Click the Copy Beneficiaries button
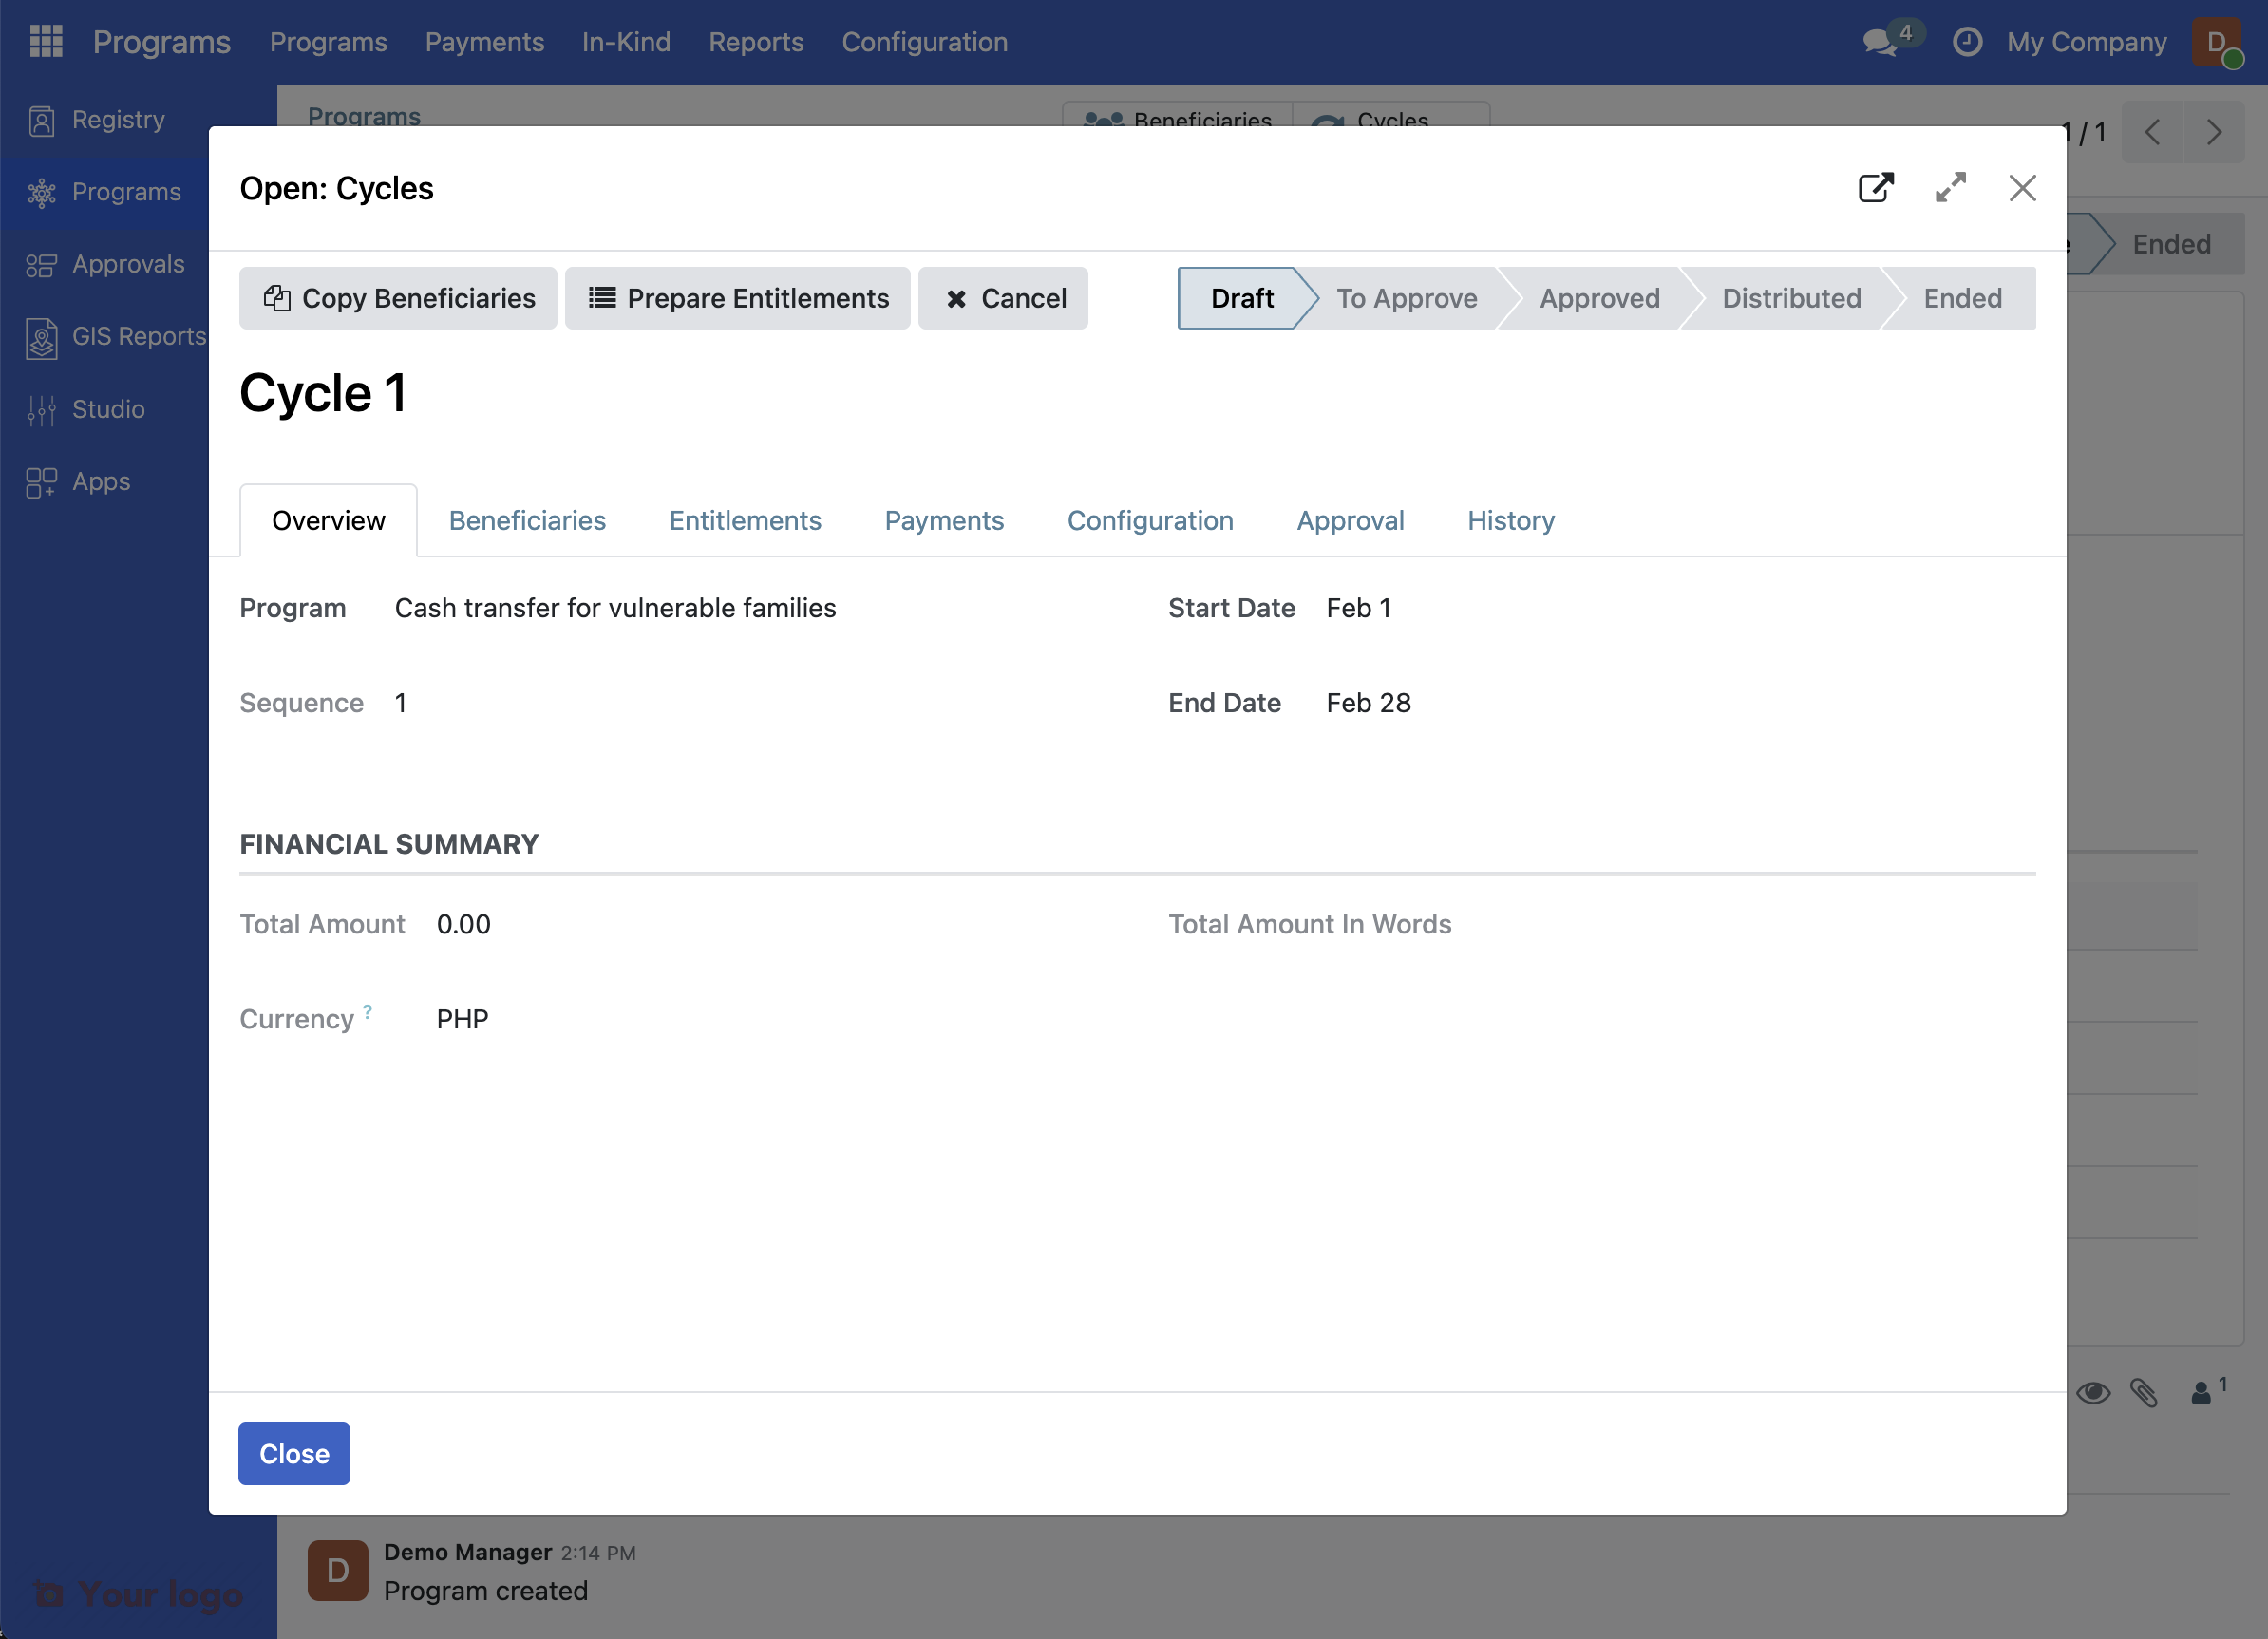 pos(397,298)
